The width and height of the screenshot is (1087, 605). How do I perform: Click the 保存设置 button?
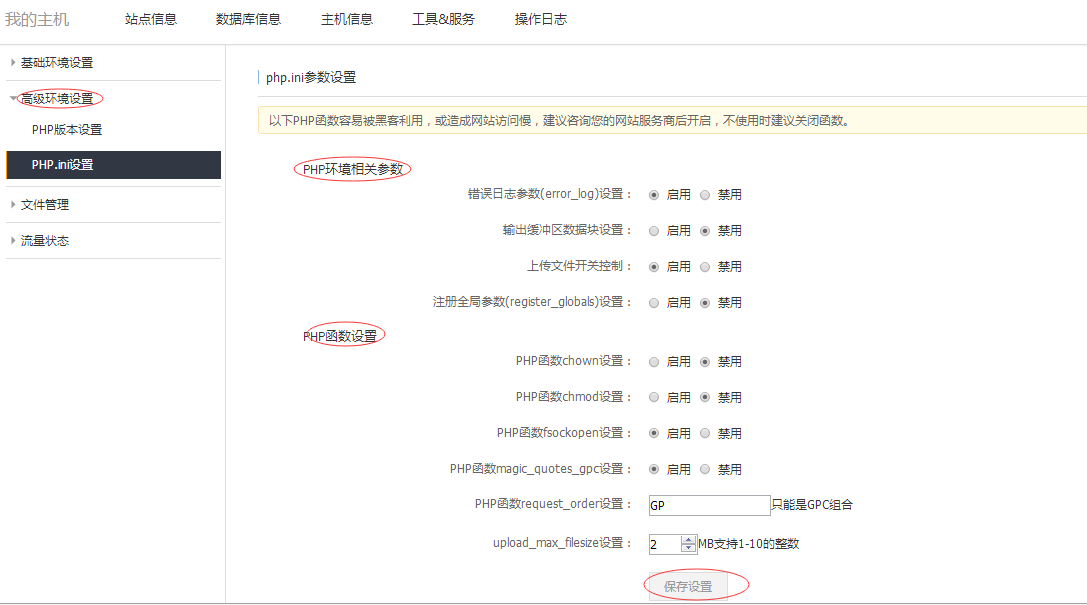tap(688, 587)
